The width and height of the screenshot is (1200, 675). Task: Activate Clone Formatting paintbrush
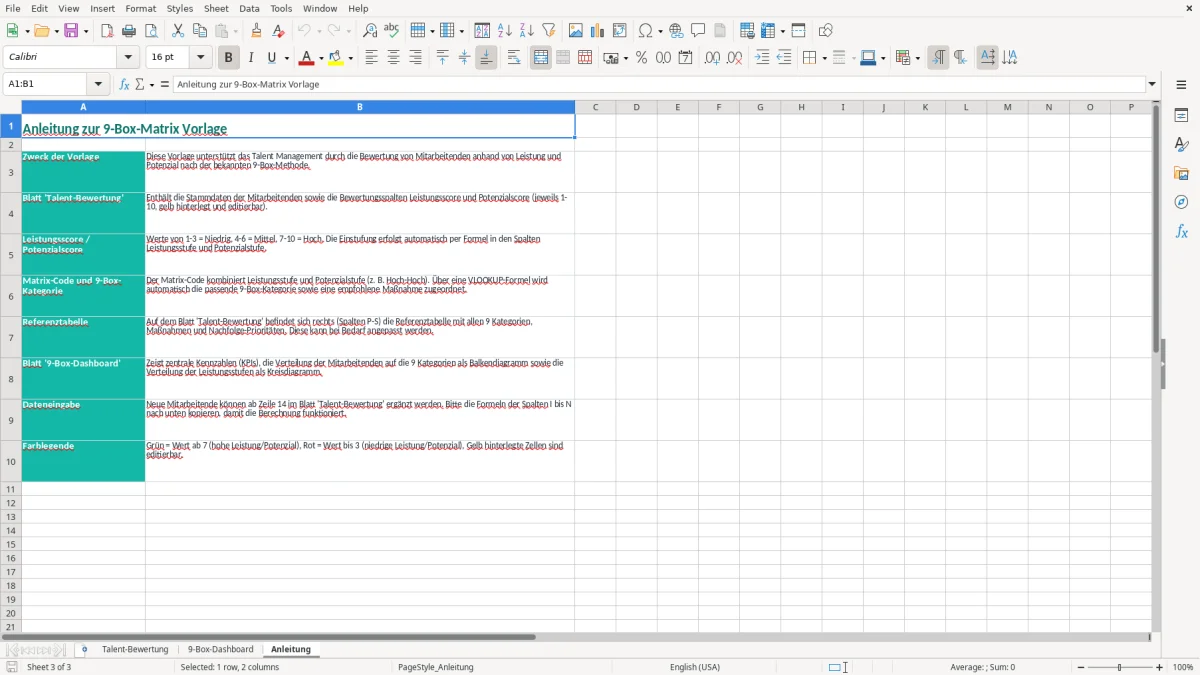[x=257, y=31]
